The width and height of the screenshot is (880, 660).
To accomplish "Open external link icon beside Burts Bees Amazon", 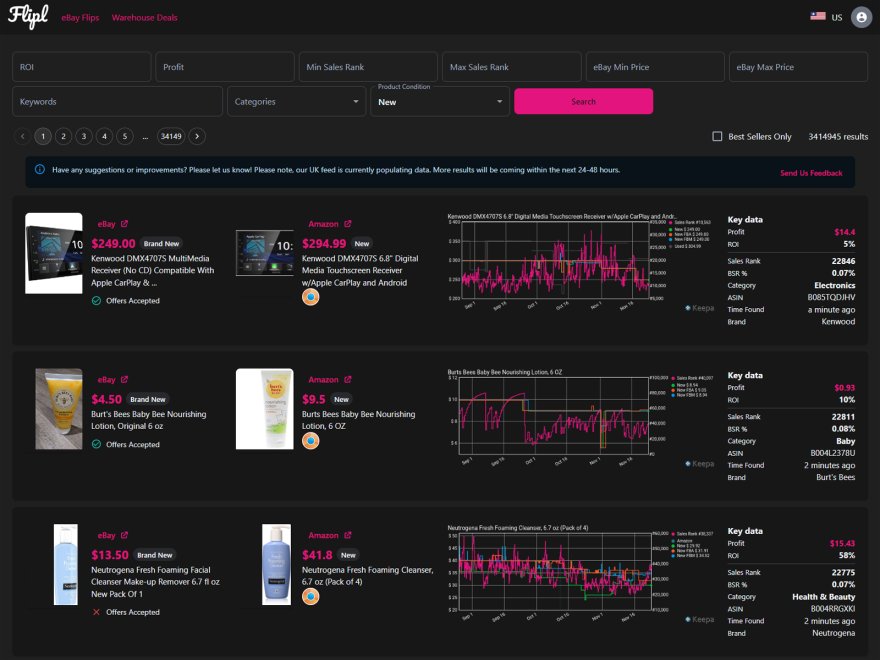I will coord(348,379).
